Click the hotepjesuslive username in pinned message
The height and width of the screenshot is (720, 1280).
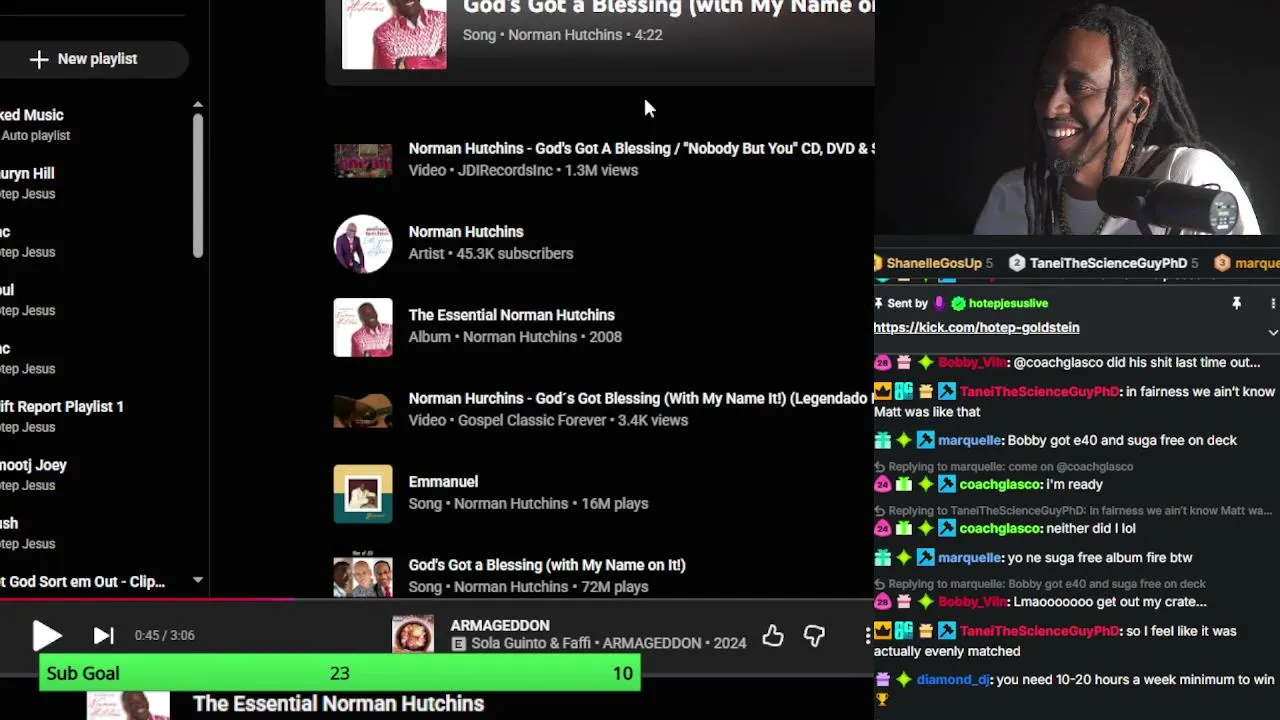coord(1008,303)
